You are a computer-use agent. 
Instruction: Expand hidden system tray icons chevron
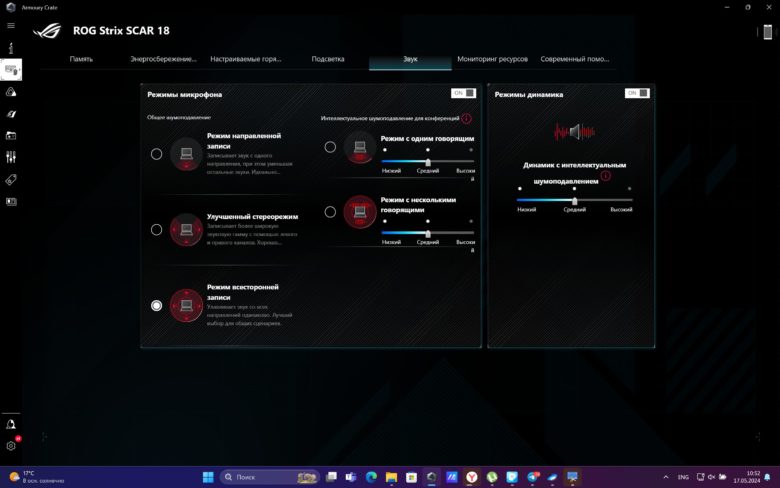tap(666, 477)
